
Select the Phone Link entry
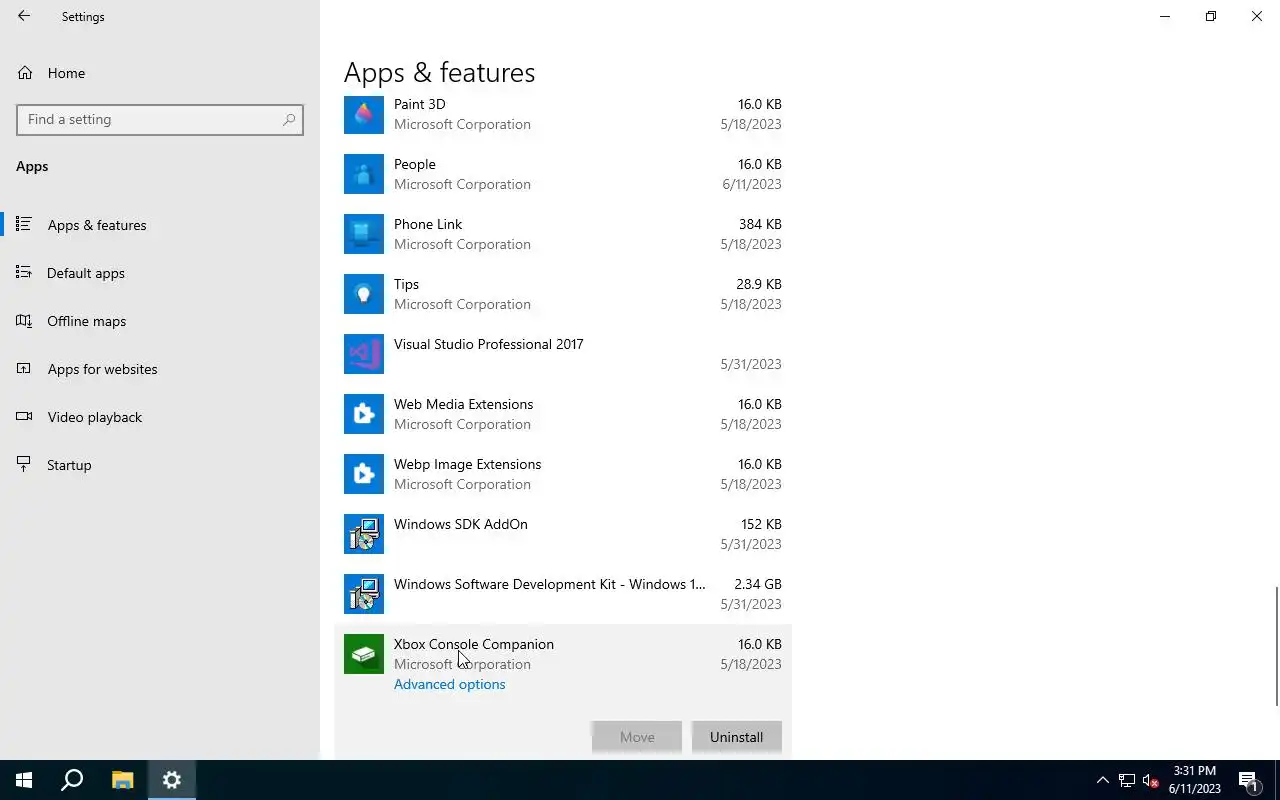(x=563, y=234)
